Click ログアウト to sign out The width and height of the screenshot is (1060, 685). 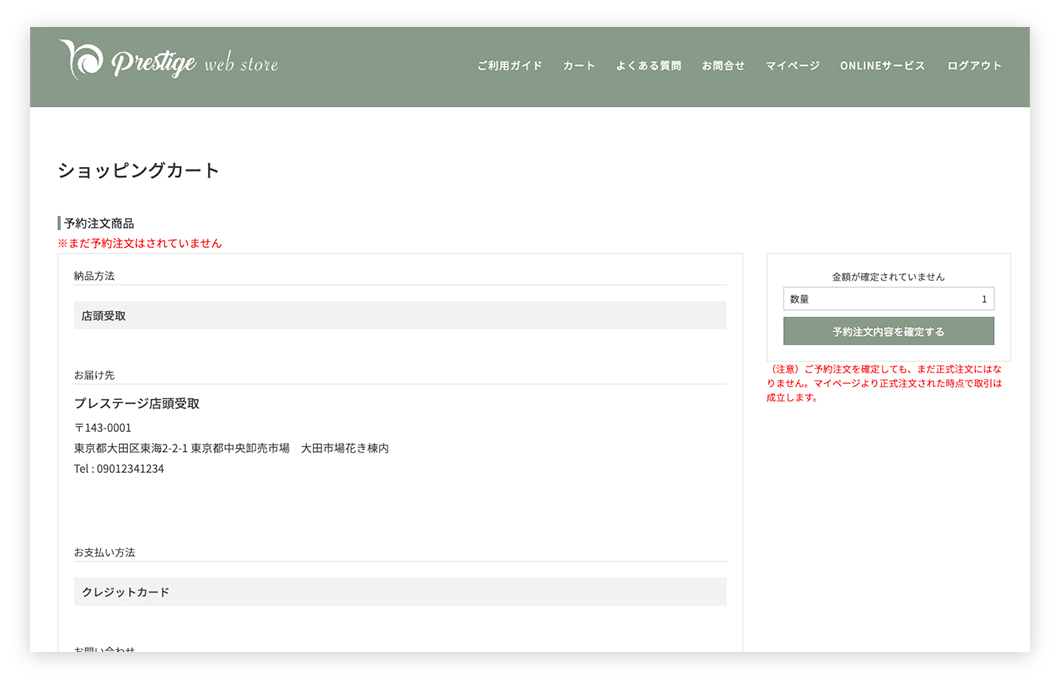pos(974,66)
